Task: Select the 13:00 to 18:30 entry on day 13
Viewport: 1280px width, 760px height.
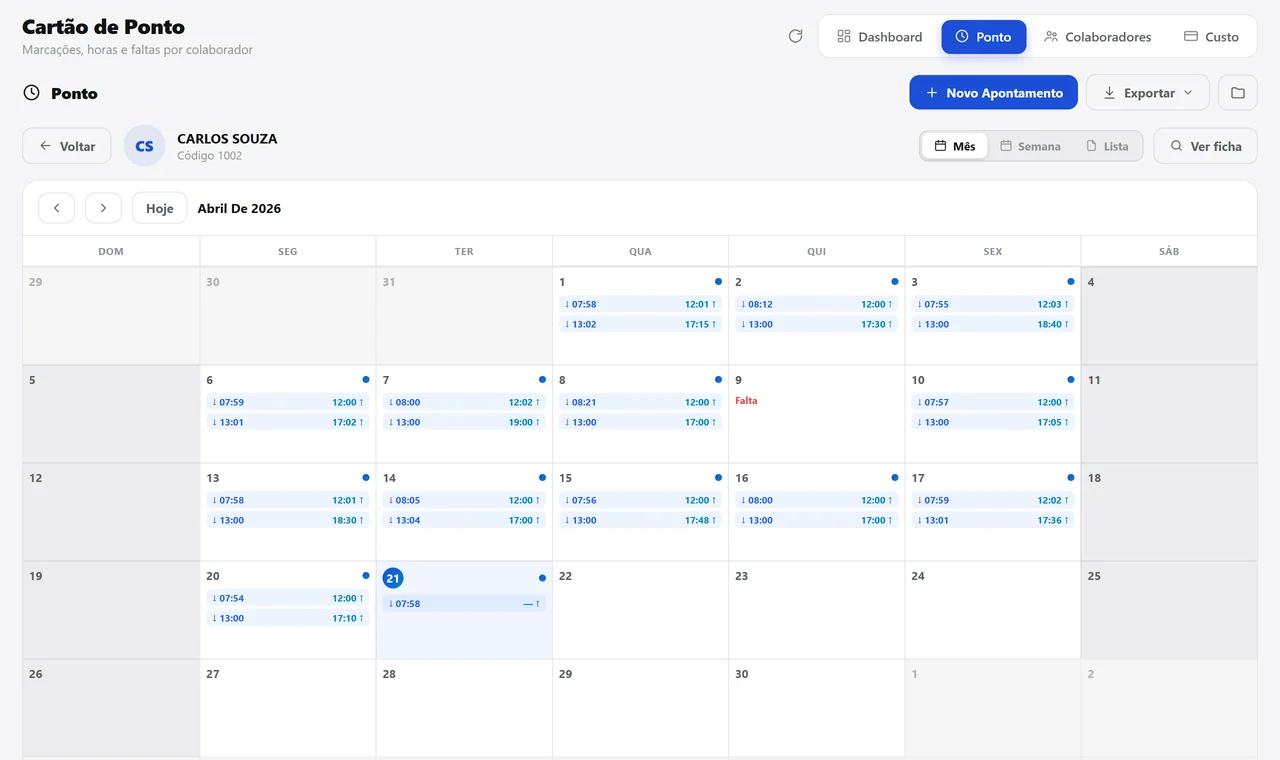Action: pos(288,520)
